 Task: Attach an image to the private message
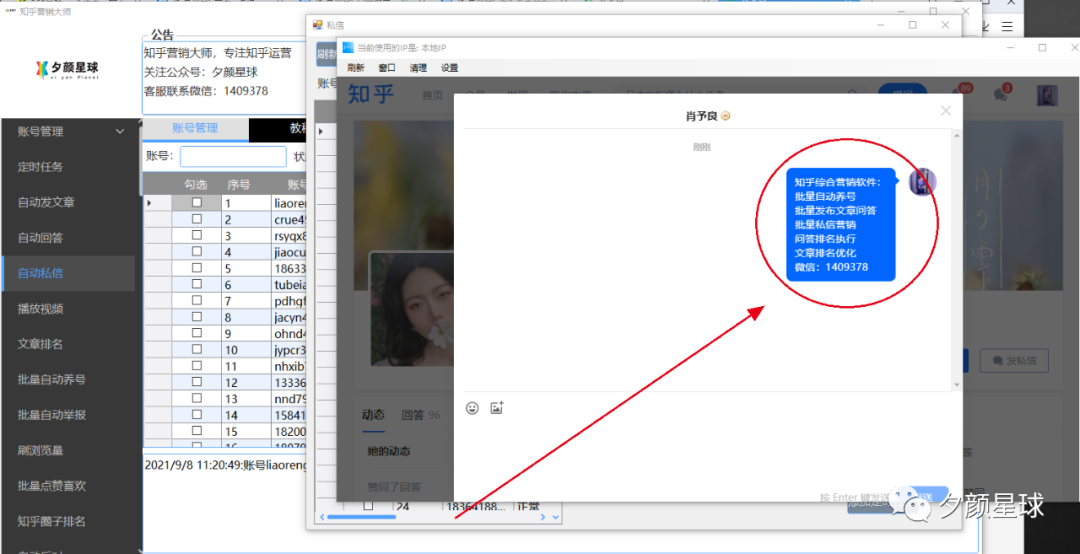click(497, 408)
